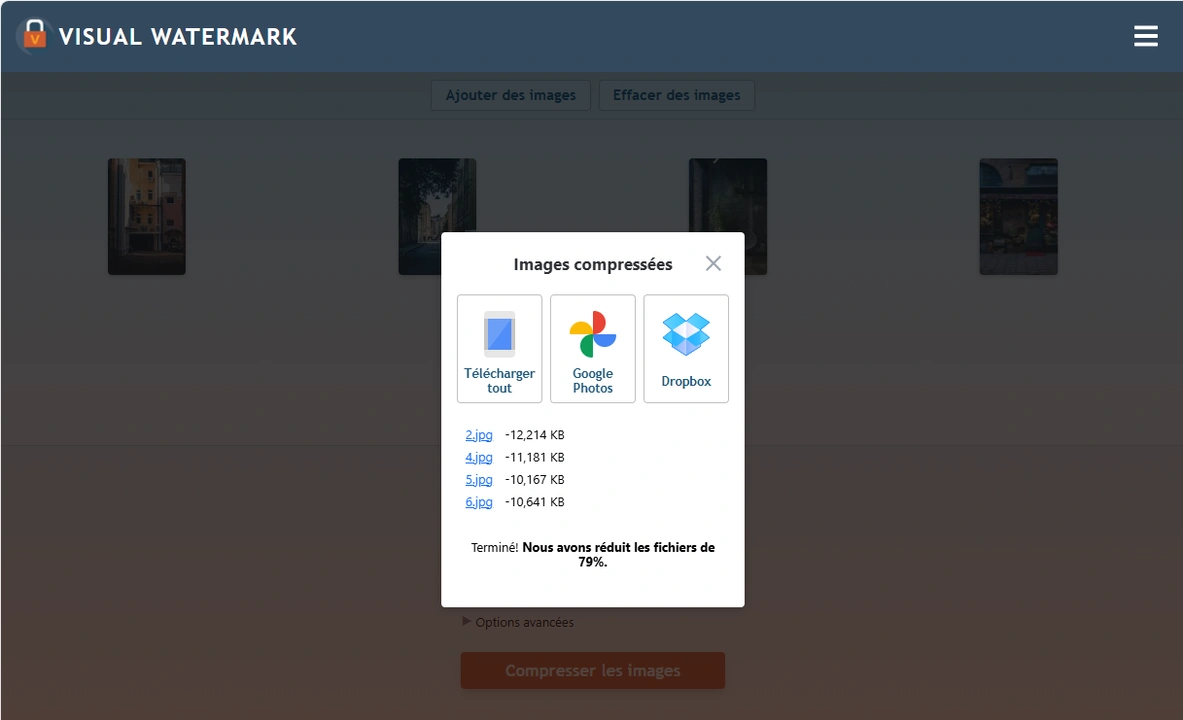Open the 4.jpg file link

(x=478, y=457)
